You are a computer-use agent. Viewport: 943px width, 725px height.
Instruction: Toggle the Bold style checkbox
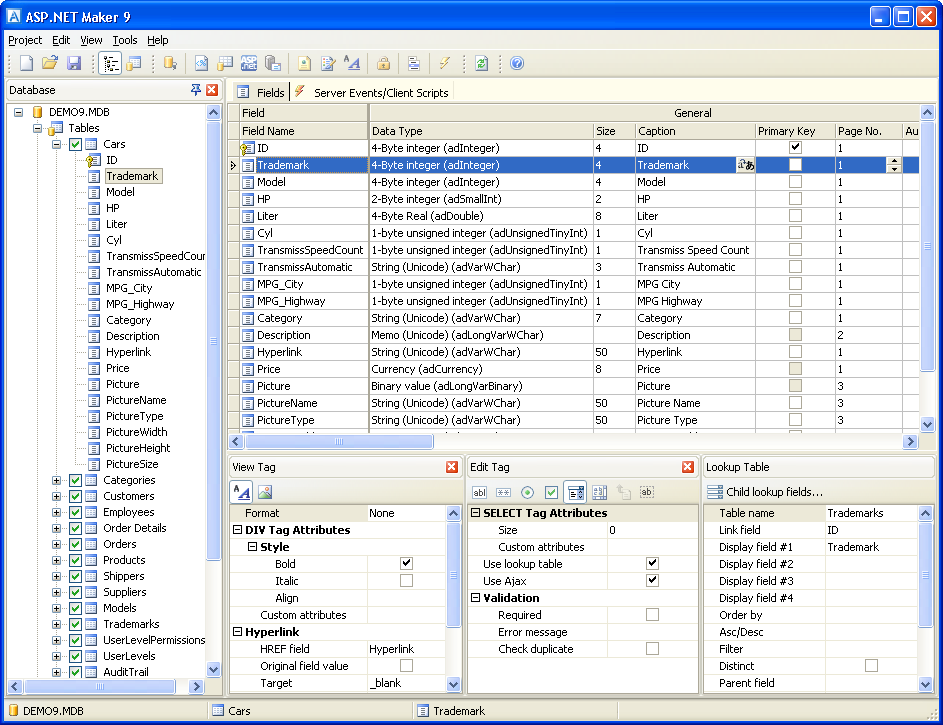pyautogui.click(x=406, y=563)
